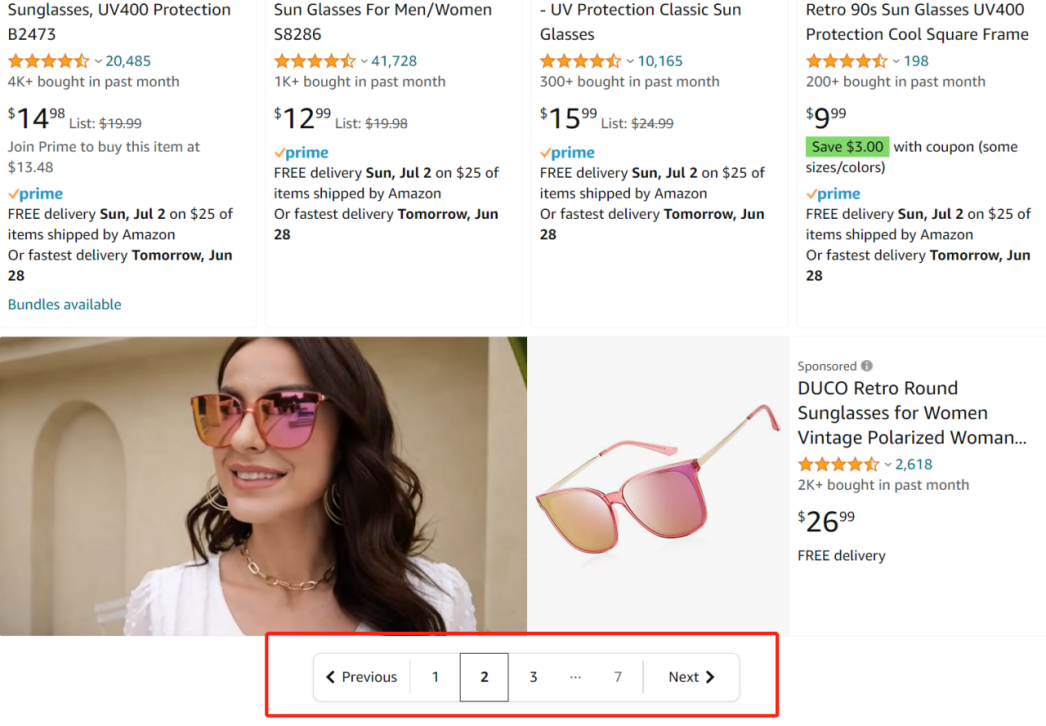Expand rating dropdown beside 41,728 reviews
This screenshot has height=726, width=1046.
(x=364, y=61)
